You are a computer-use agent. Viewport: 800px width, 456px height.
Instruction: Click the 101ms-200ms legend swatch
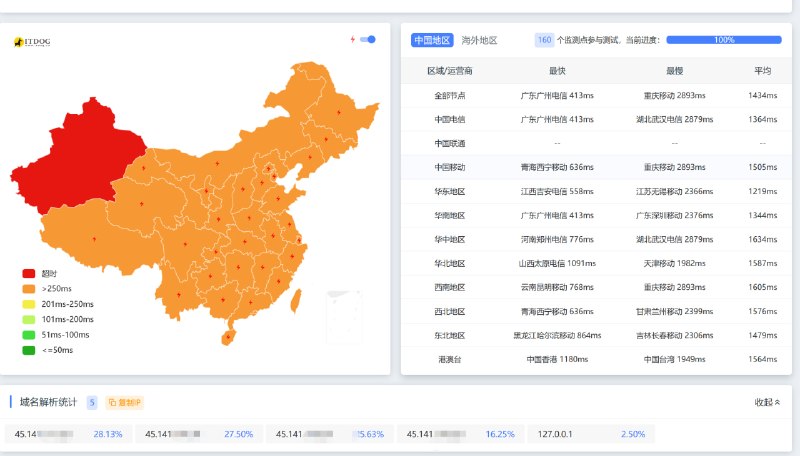click(29, 319)
